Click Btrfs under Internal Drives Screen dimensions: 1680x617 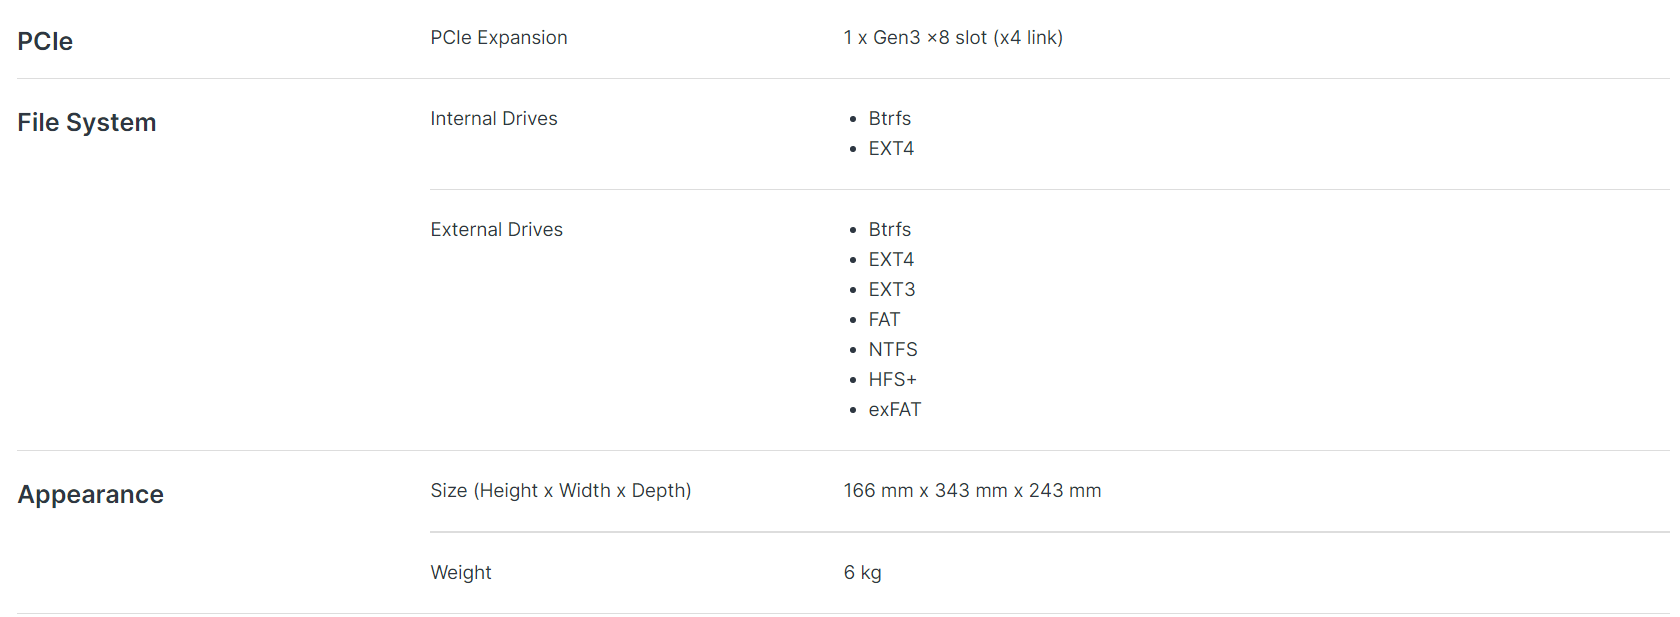tap(889, 119)
